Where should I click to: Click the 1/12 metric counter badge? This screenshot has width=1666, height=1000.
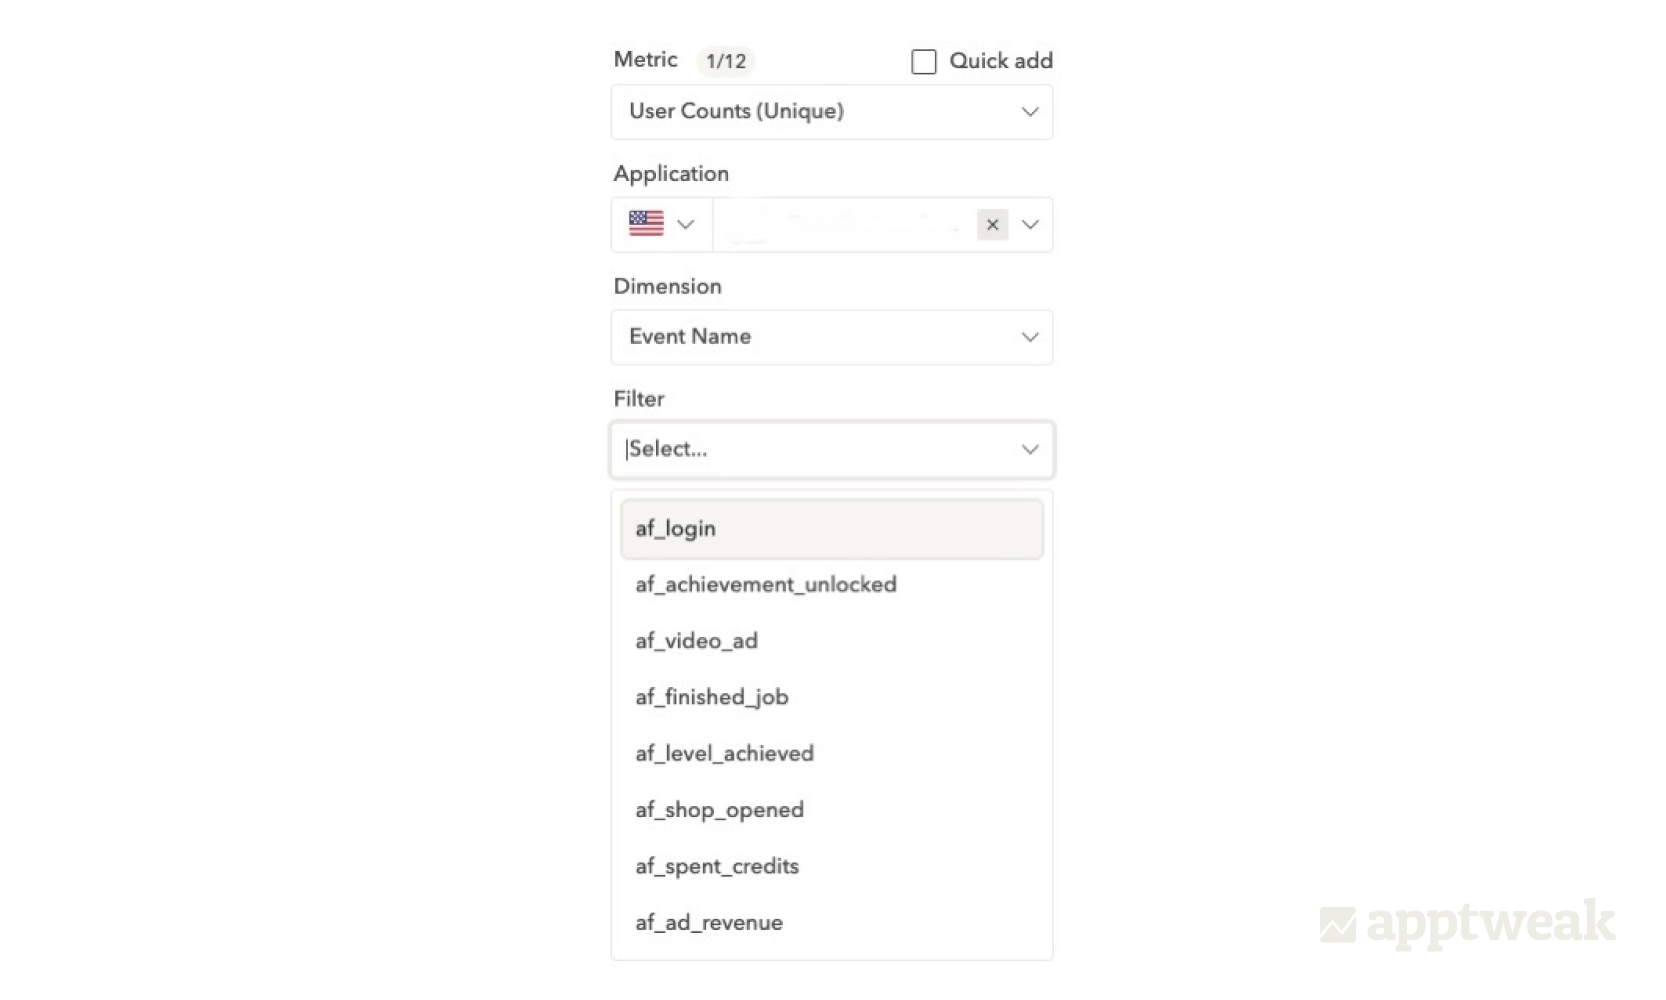pos(725,61)
